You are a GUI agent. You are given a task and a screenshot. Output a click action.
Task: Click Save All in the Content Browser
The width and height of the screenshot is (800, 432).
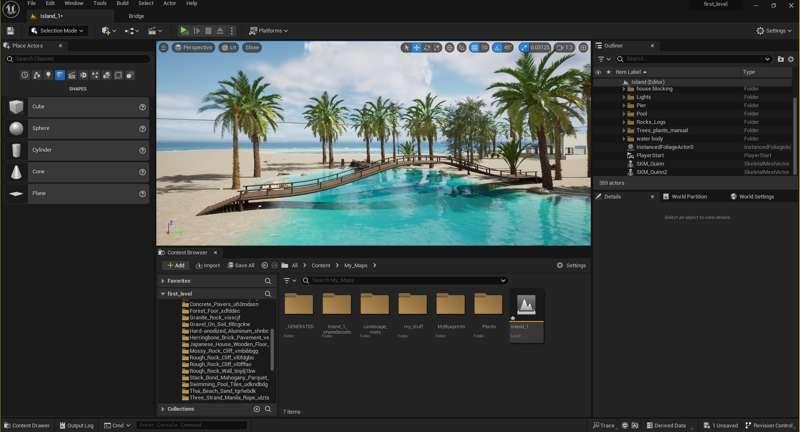[x=241, y=265]
